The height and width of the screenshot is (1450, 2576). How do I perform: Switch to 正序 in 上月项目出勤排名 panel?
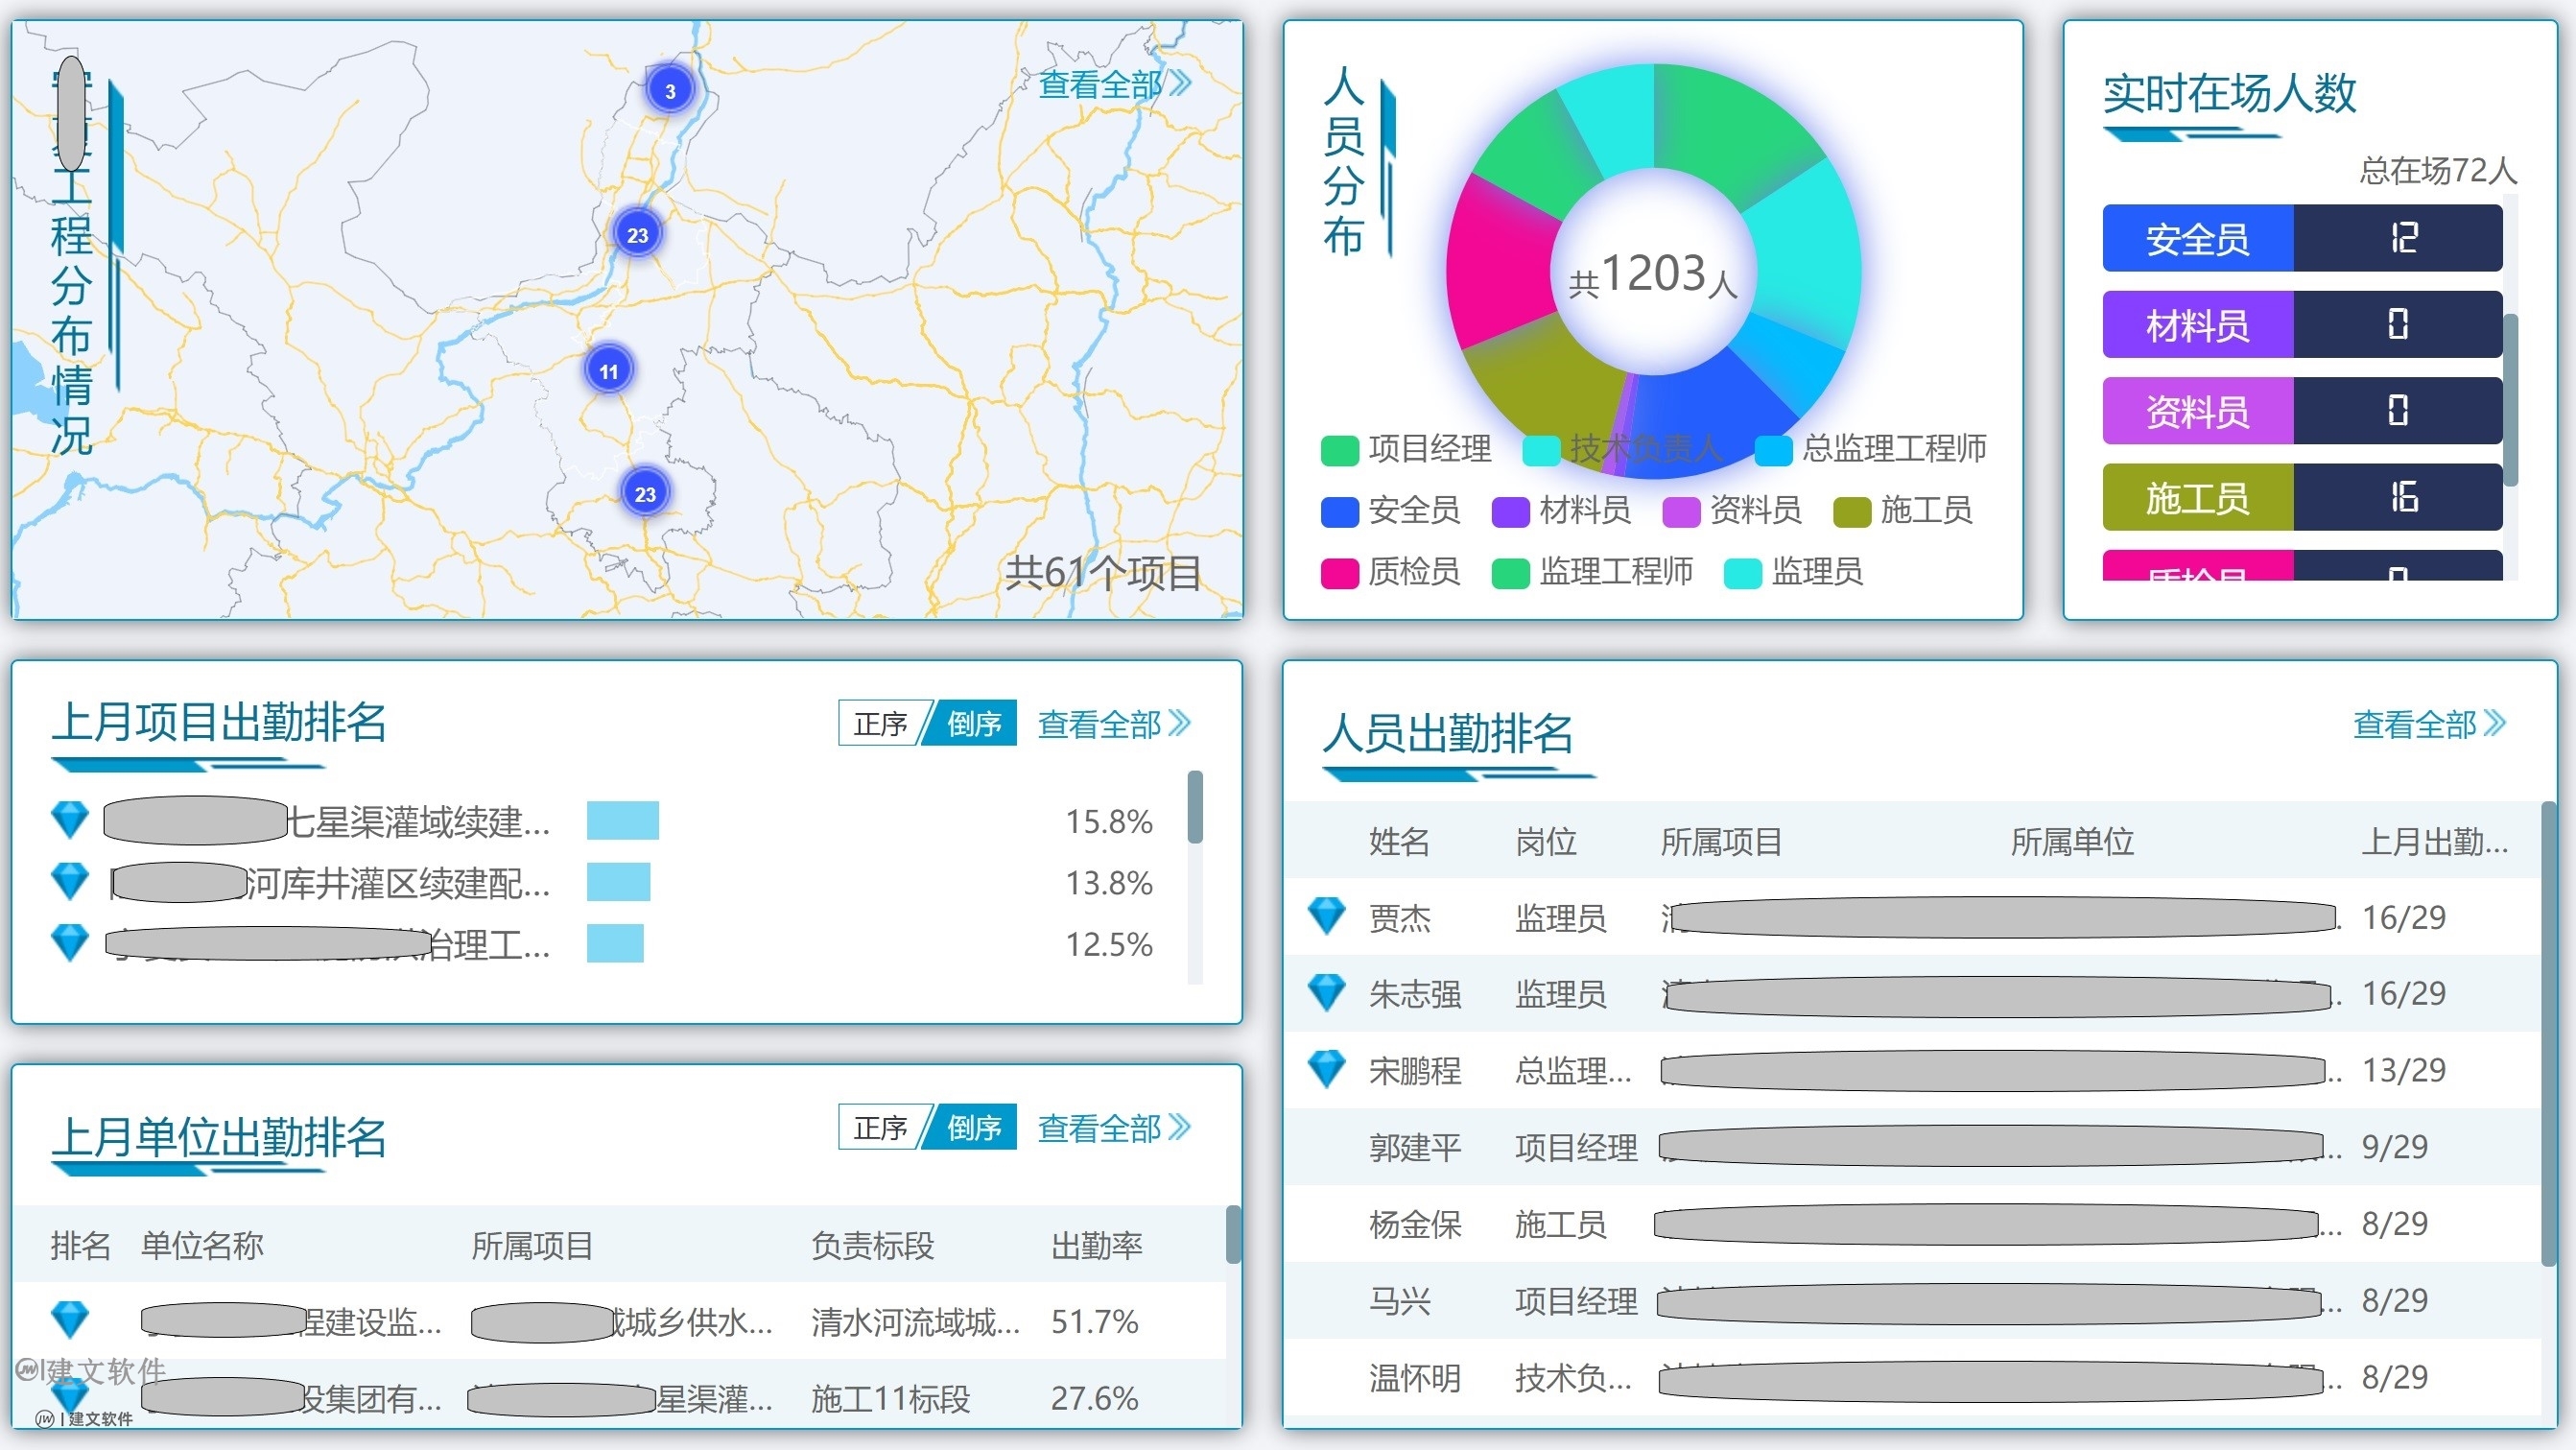882,723
